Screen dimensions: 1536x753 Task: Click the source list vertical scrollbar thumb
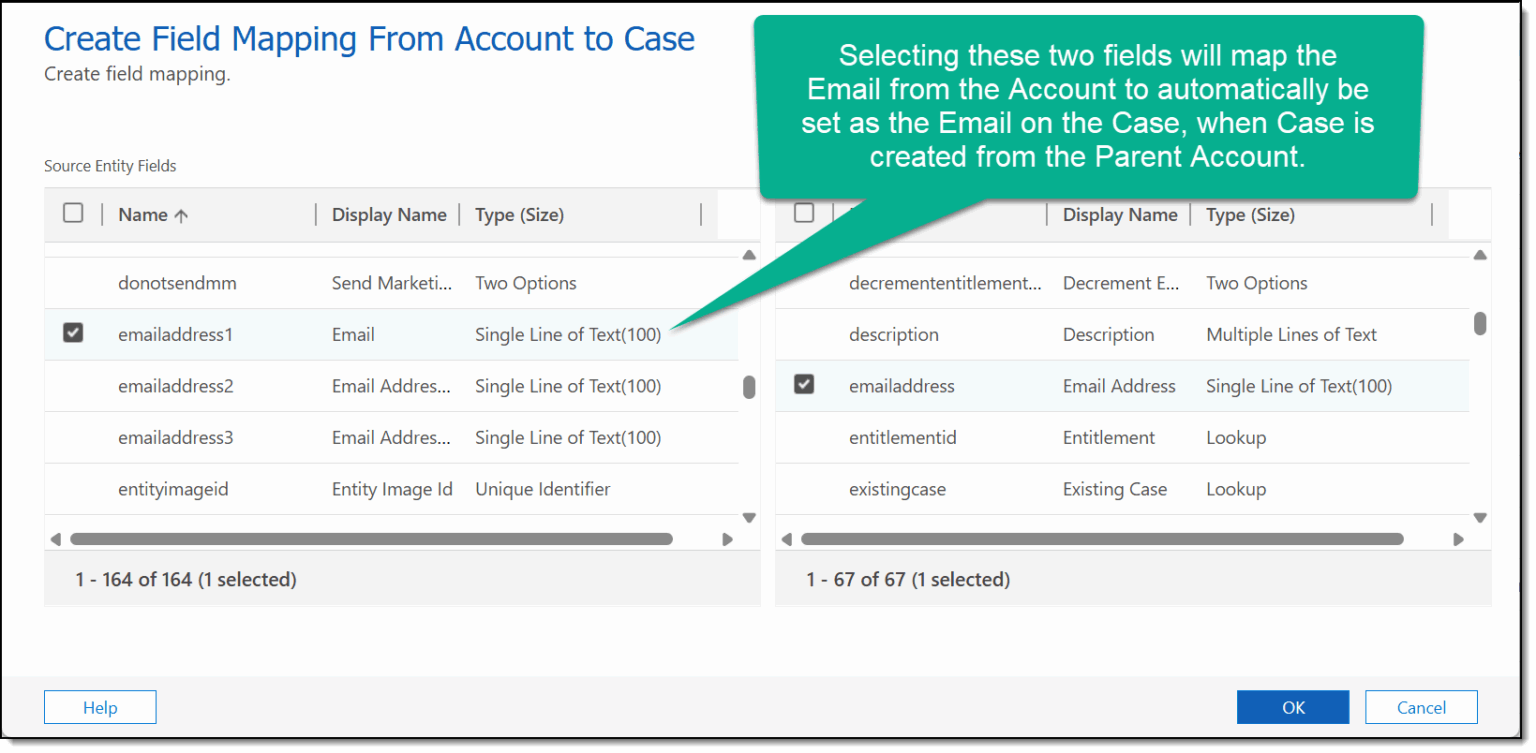point(749,388)
